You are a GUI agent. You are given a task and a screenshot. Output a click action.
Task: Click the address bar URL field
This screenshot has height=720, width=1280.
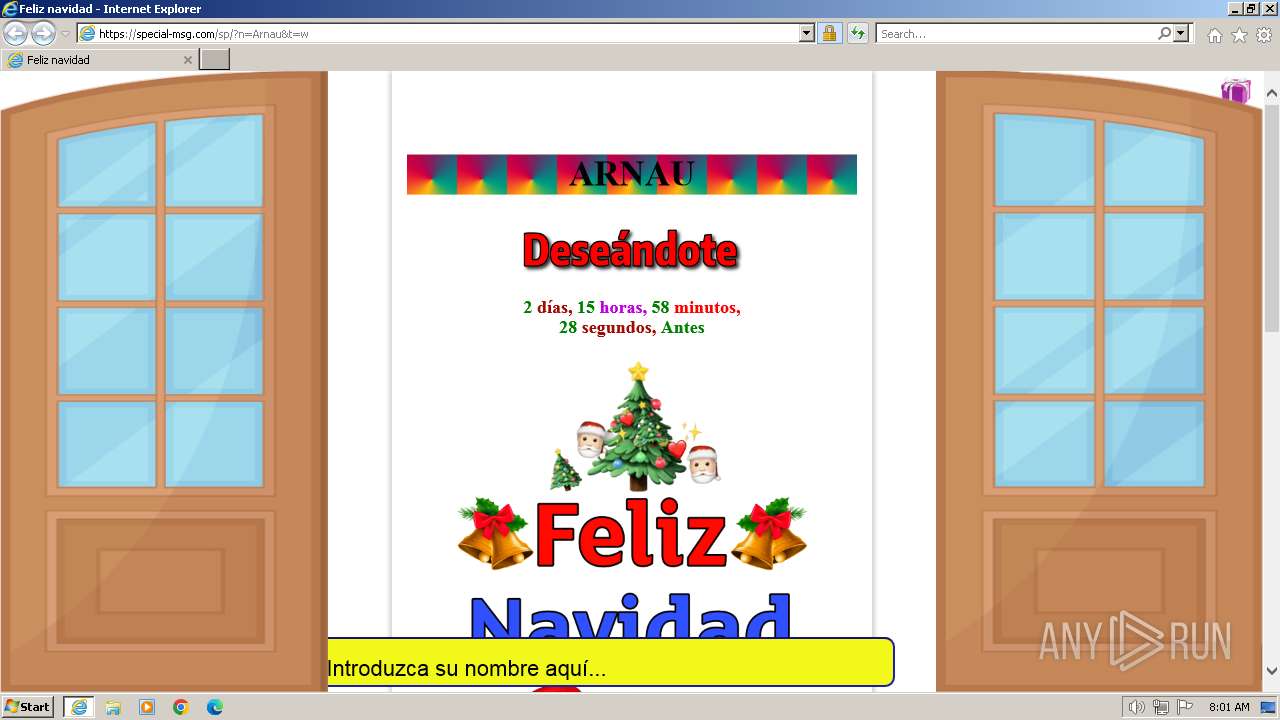coord(438,33)
